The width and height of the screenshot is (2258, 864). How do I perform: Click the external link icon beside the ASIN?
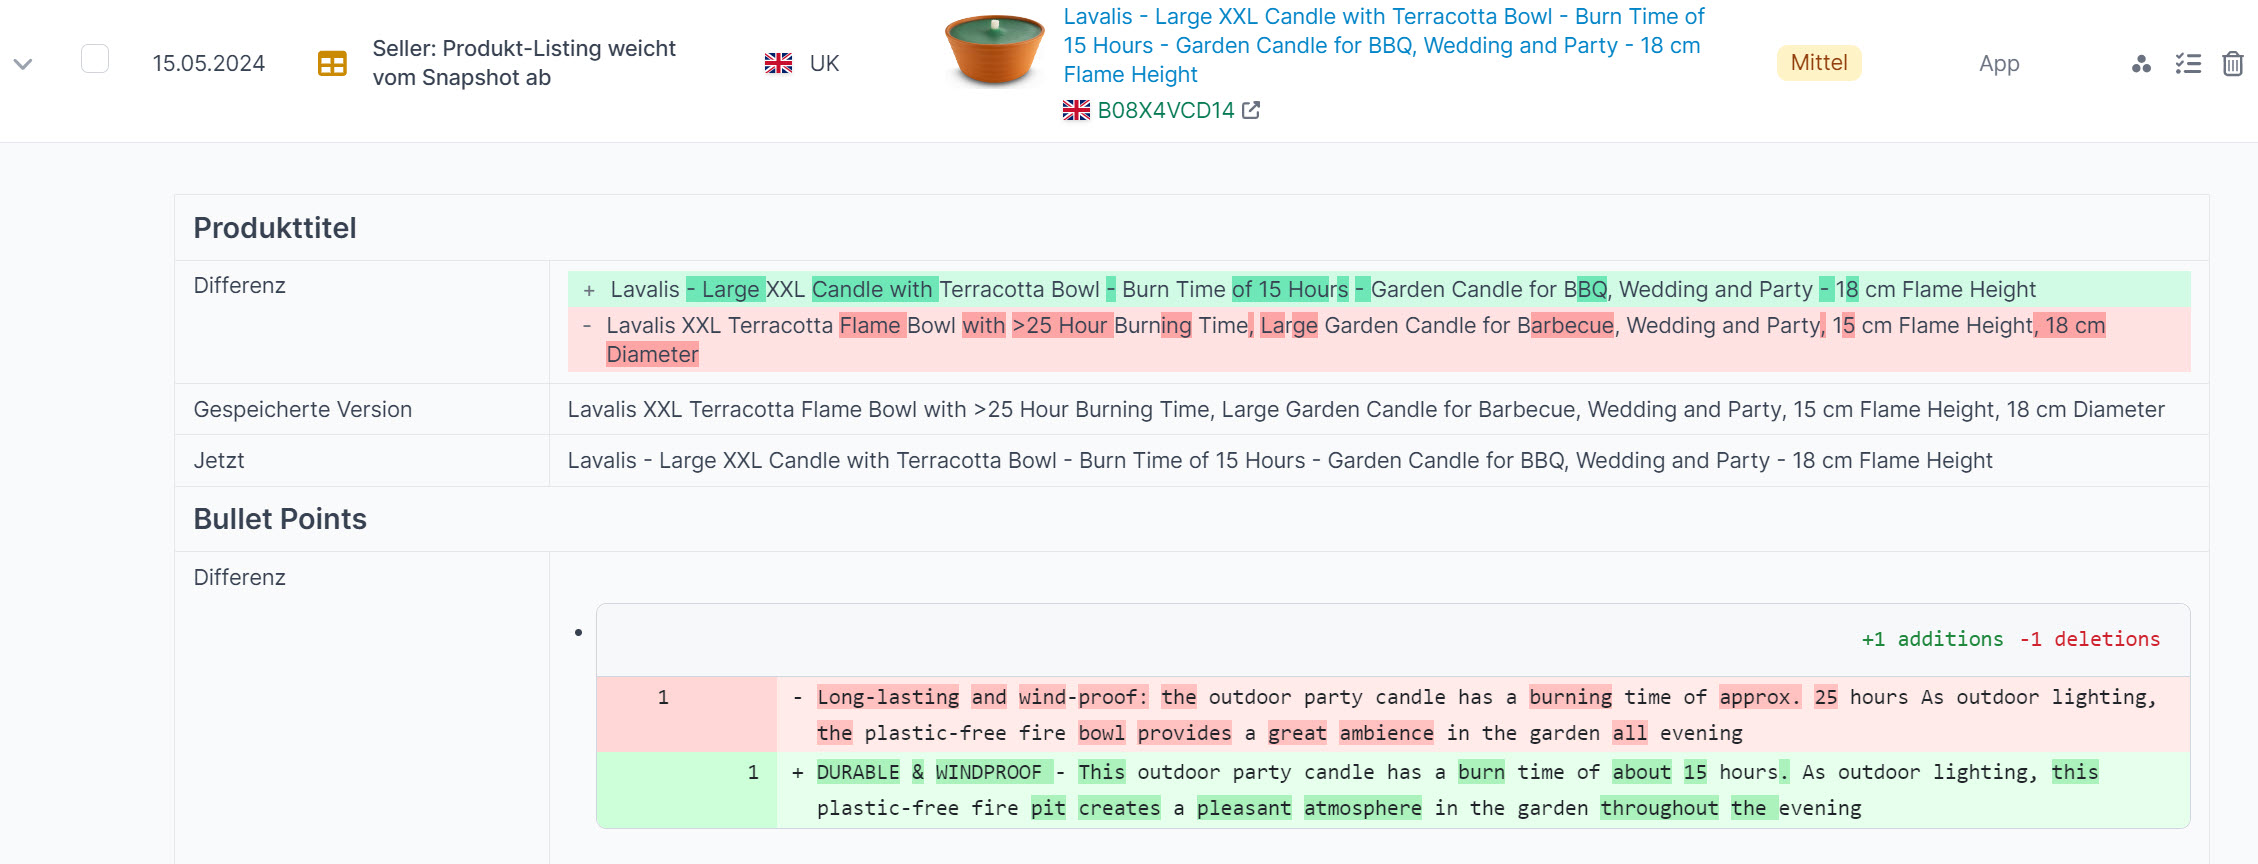point(1251,110)
